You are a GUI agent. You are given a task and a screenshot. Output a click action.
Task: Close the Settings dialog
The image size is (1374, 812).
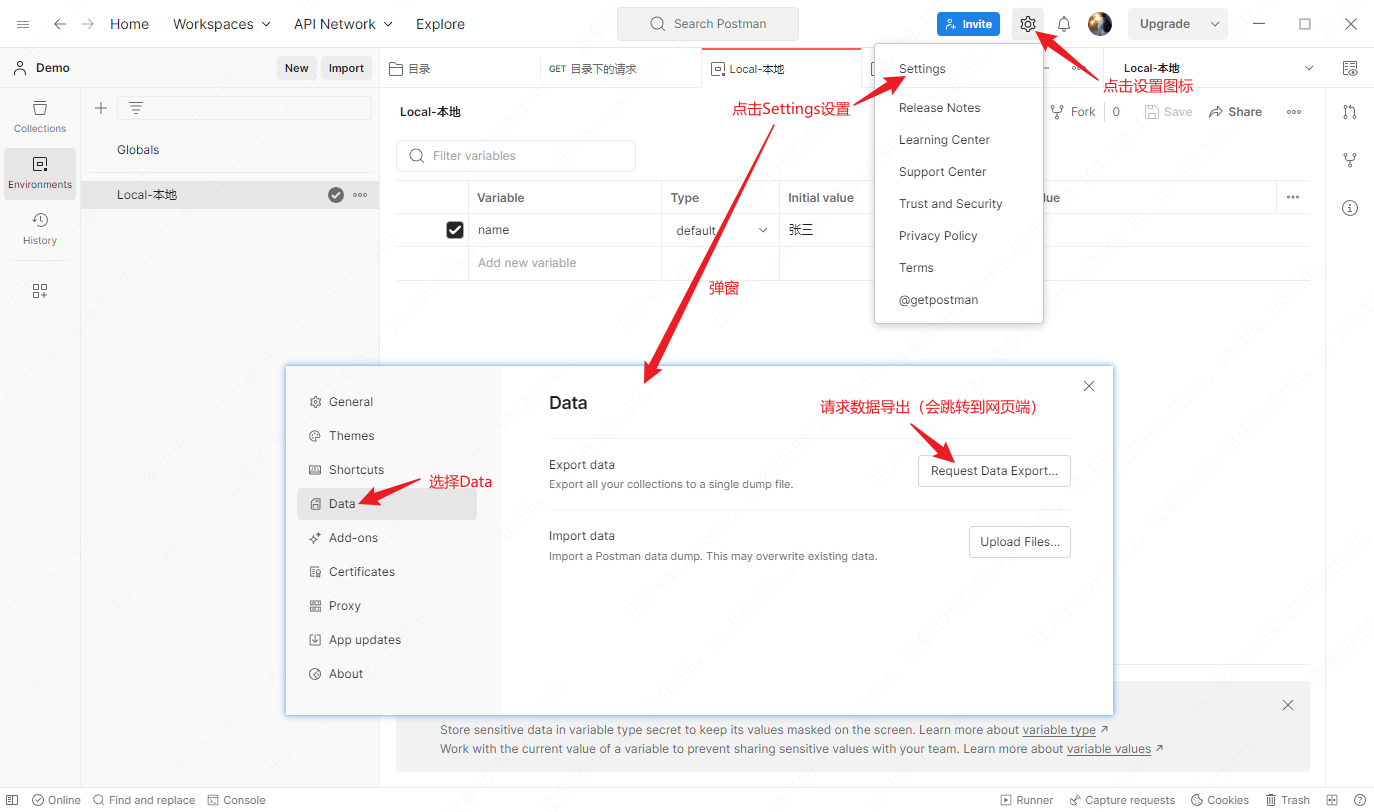pyautogui.click(x=1089, y=386)
